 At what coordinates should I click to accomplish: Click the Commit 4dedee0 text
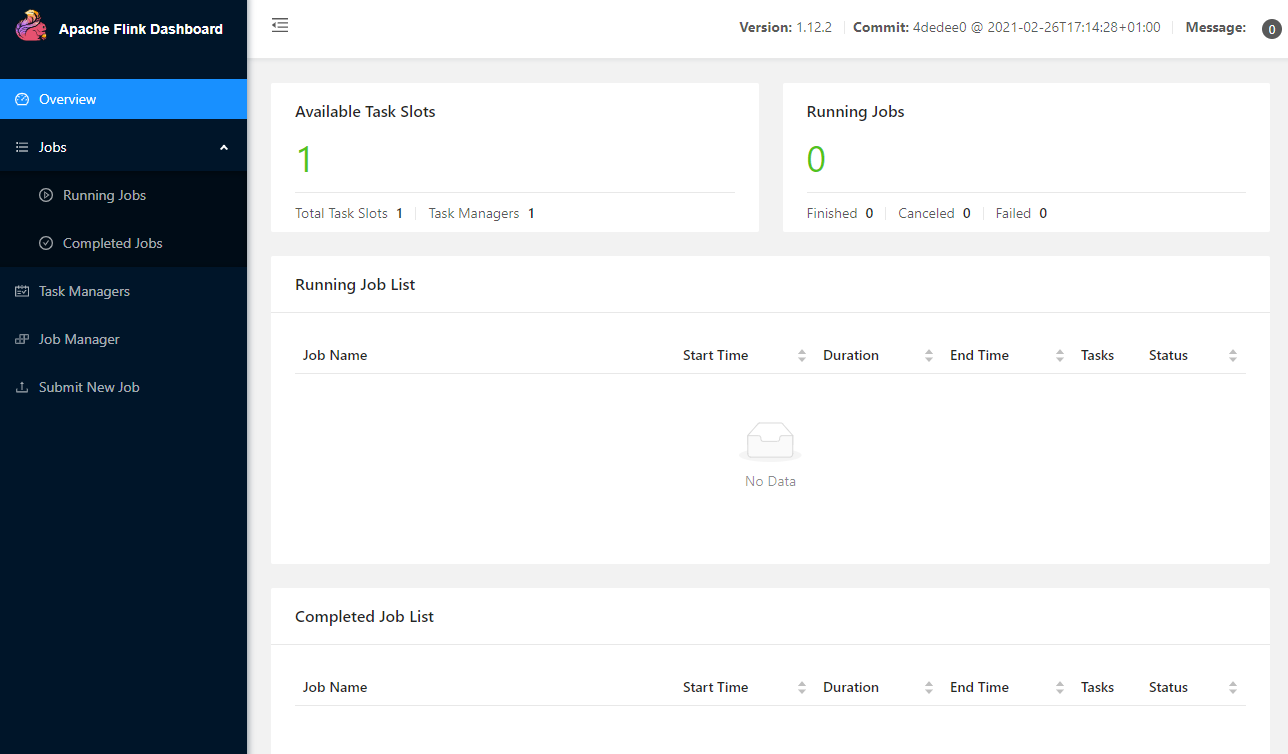point(1007,27)
